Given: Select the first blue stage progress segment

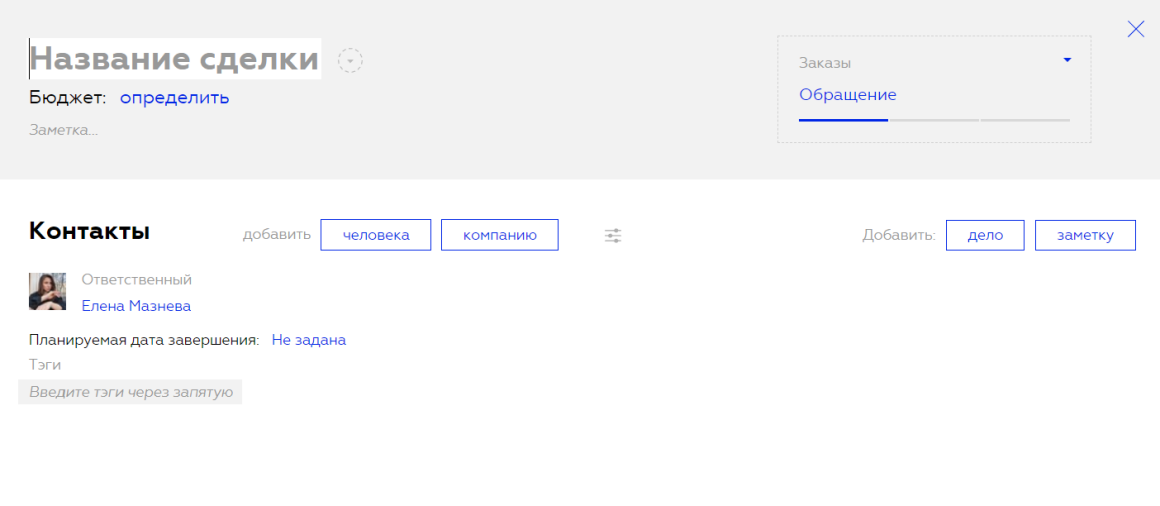Looking at the screenshot, I should pyautogui.click(x=843, y=120).
